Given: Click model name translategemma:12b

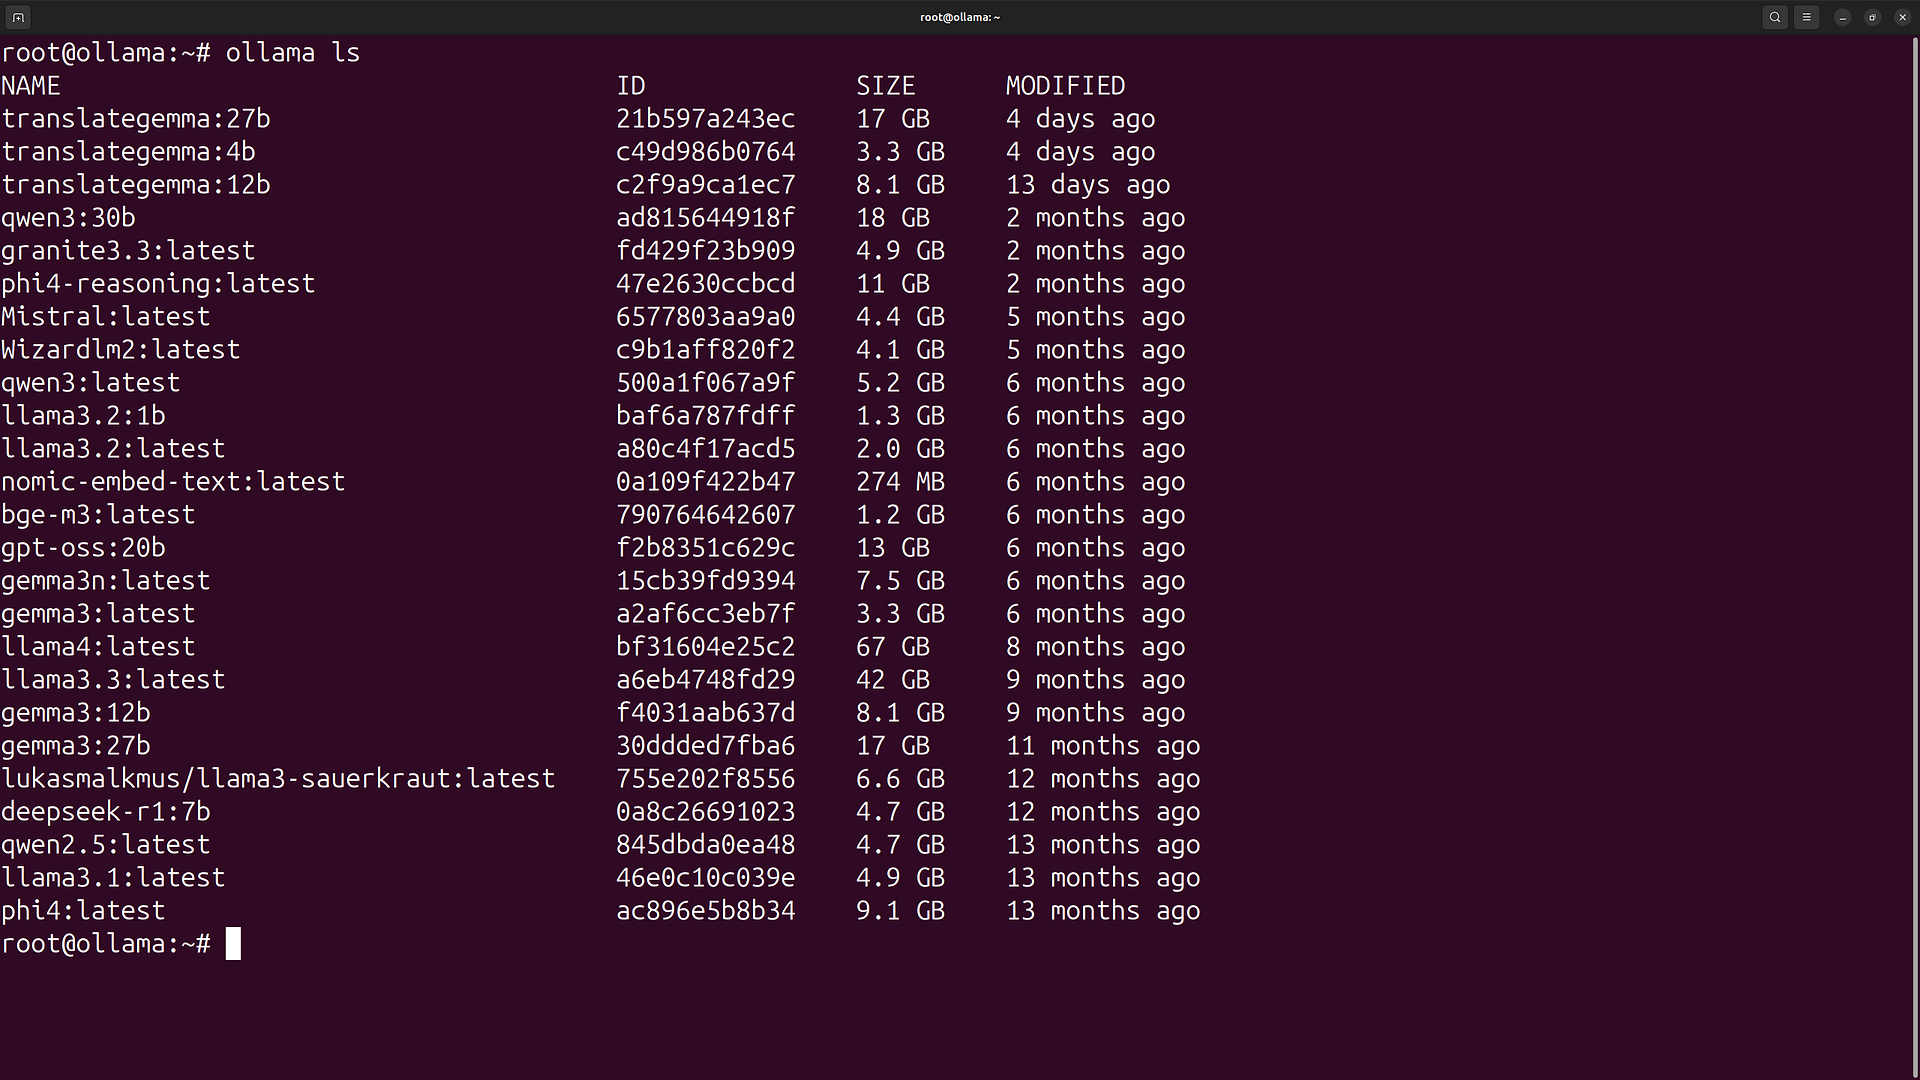Looking at the screenshot, I should (x=136, y=185).
